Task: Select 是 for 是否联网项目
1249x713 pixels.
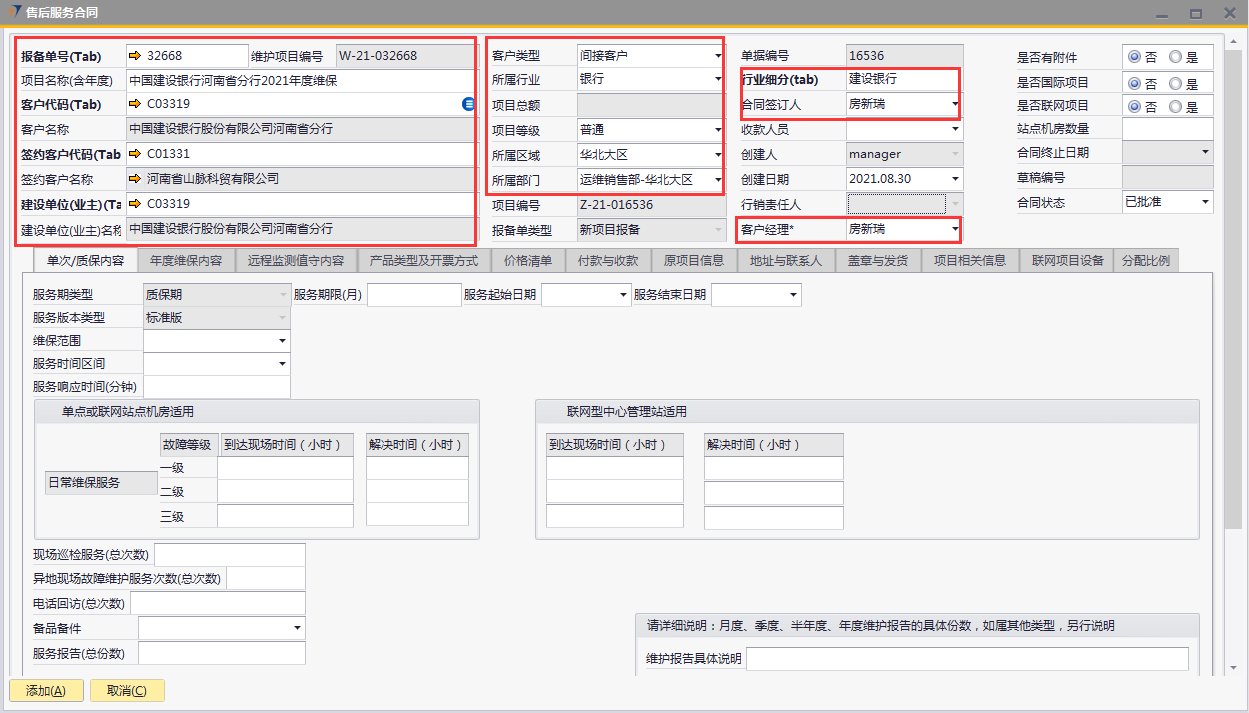Action: point(1175,107)
